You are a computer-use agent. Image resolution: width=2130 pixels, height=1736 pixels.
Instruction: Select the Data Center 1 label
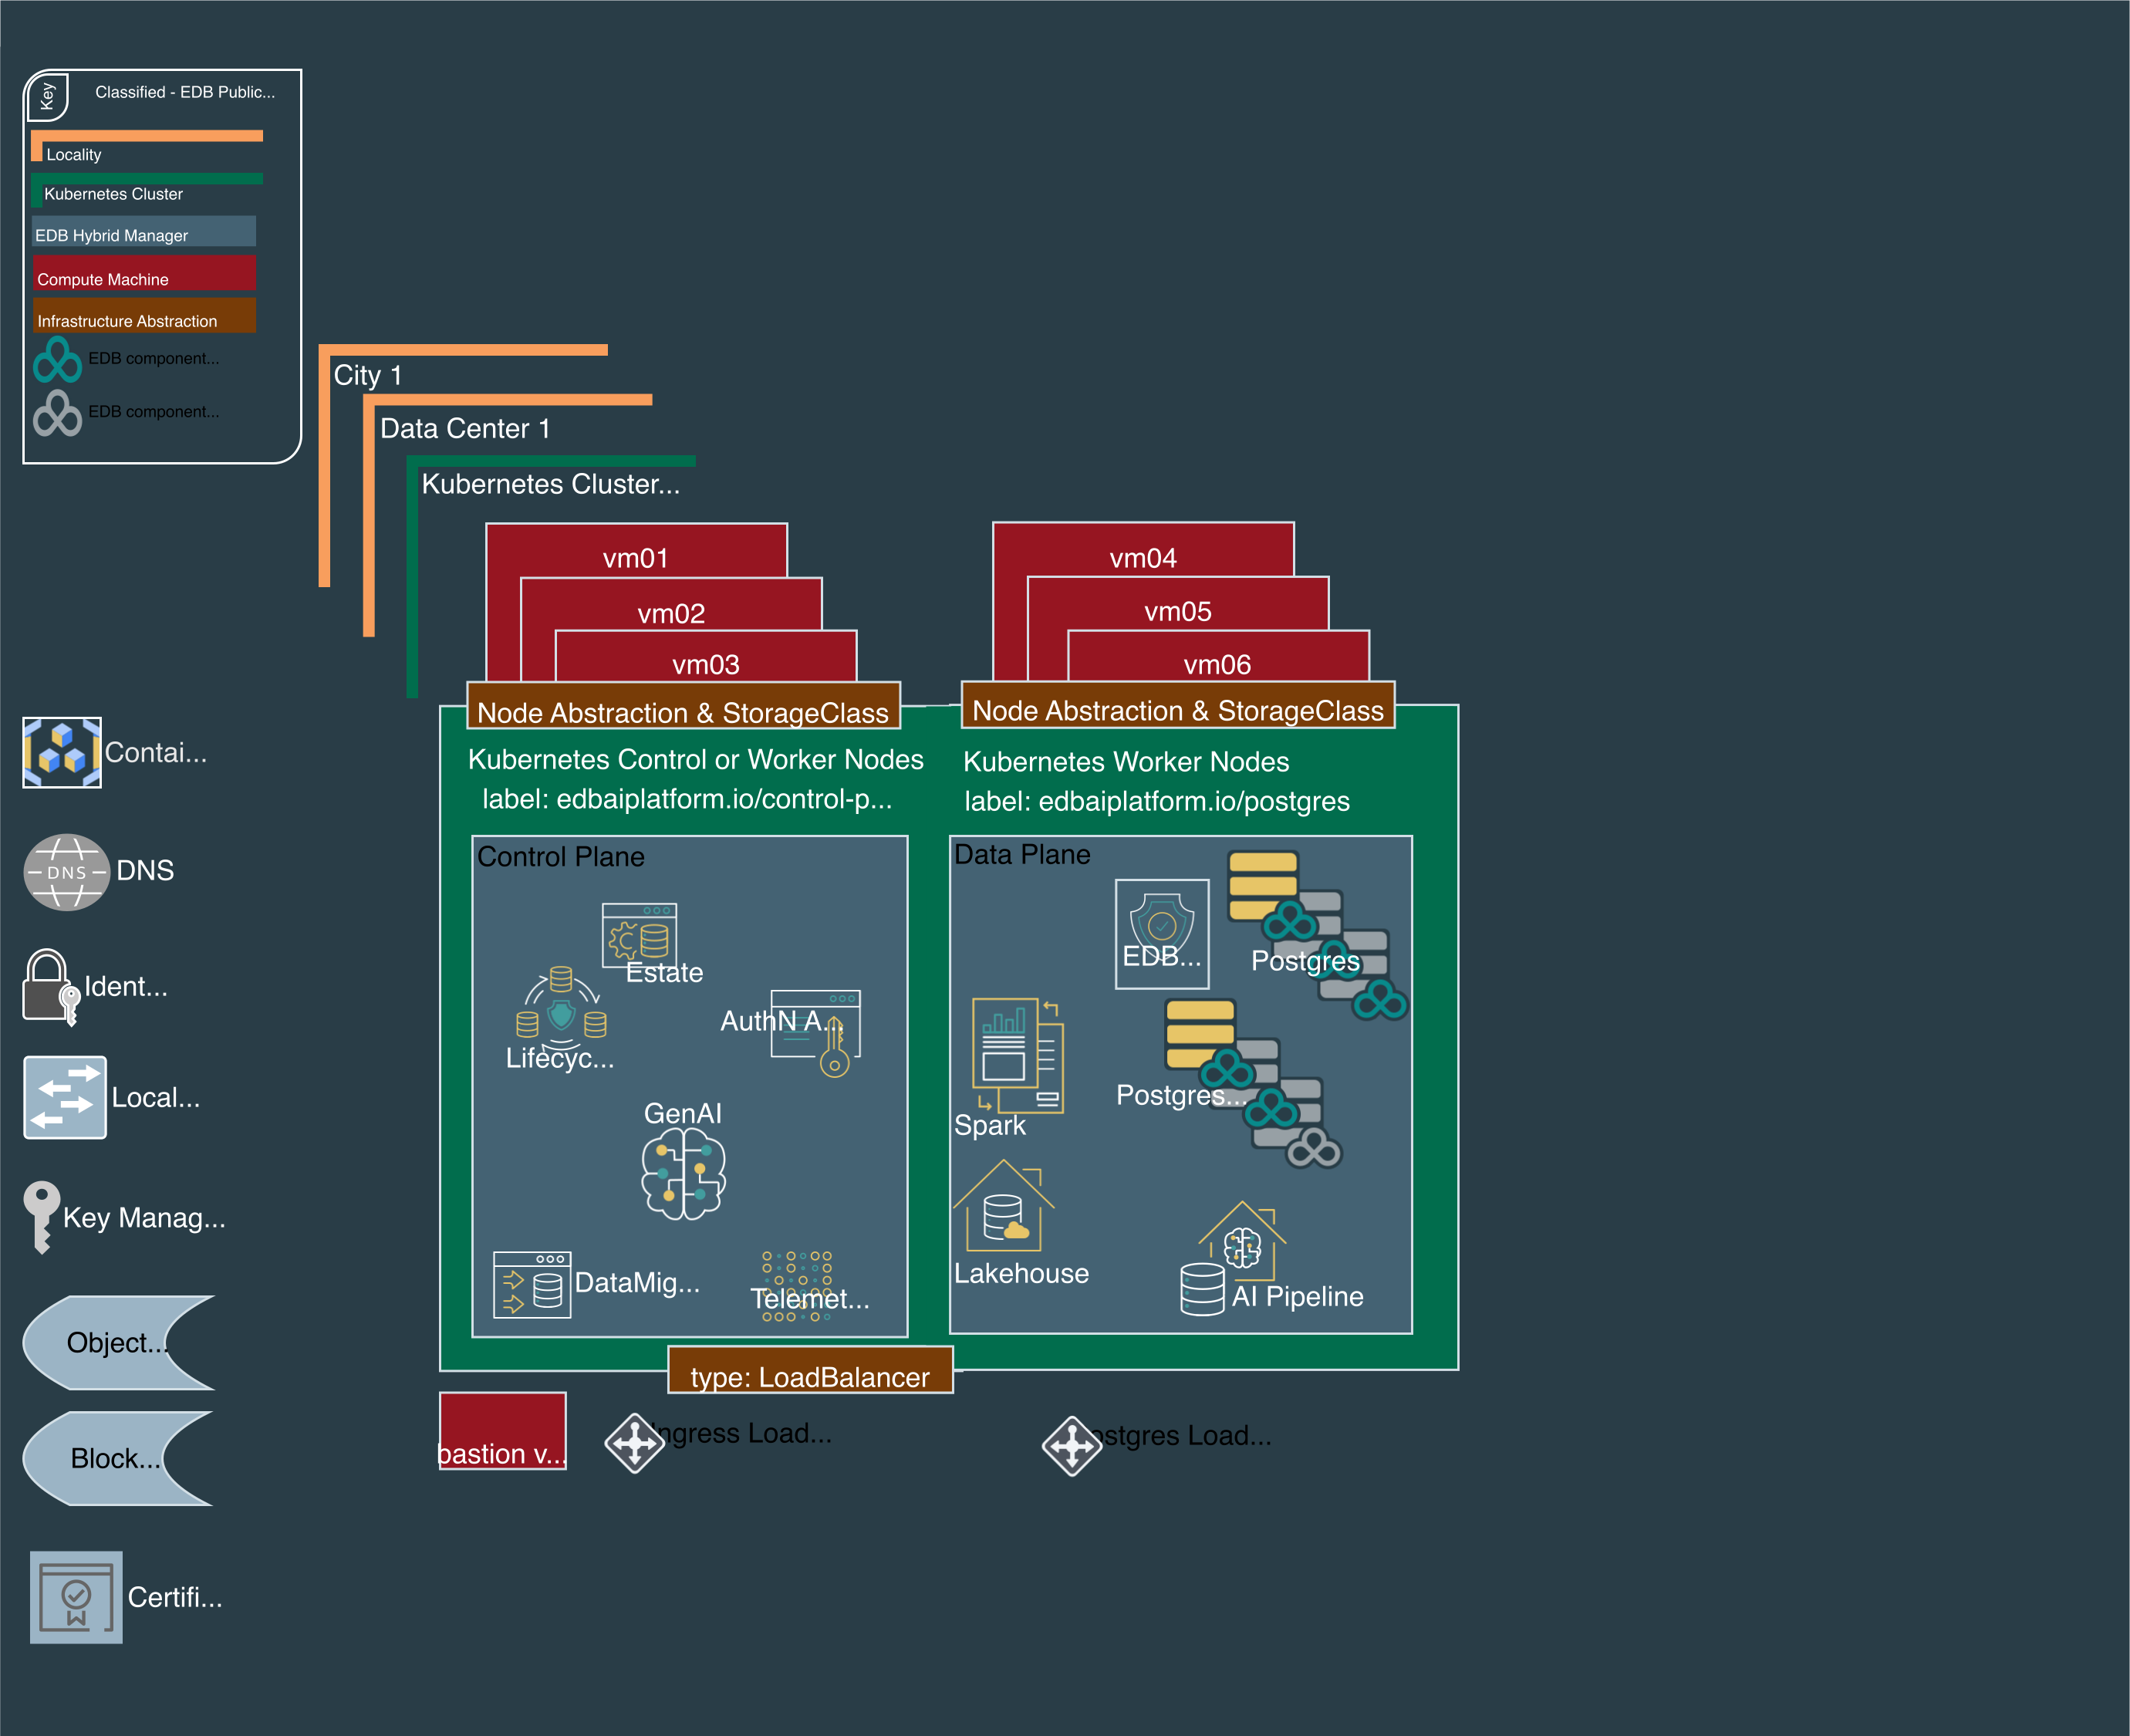point(465,428)
